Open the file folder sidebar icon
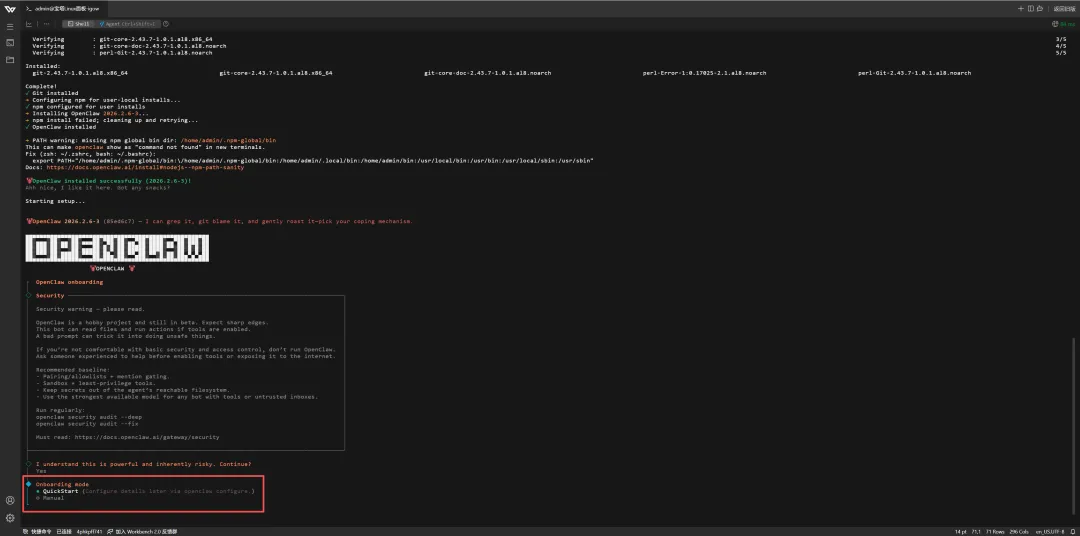The image size is (1080, 536). click(10, 60)
